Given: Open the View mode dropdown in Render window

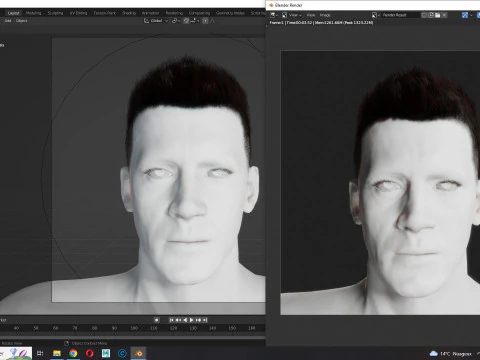Looking at the screenshot, I should click(292, 15).
